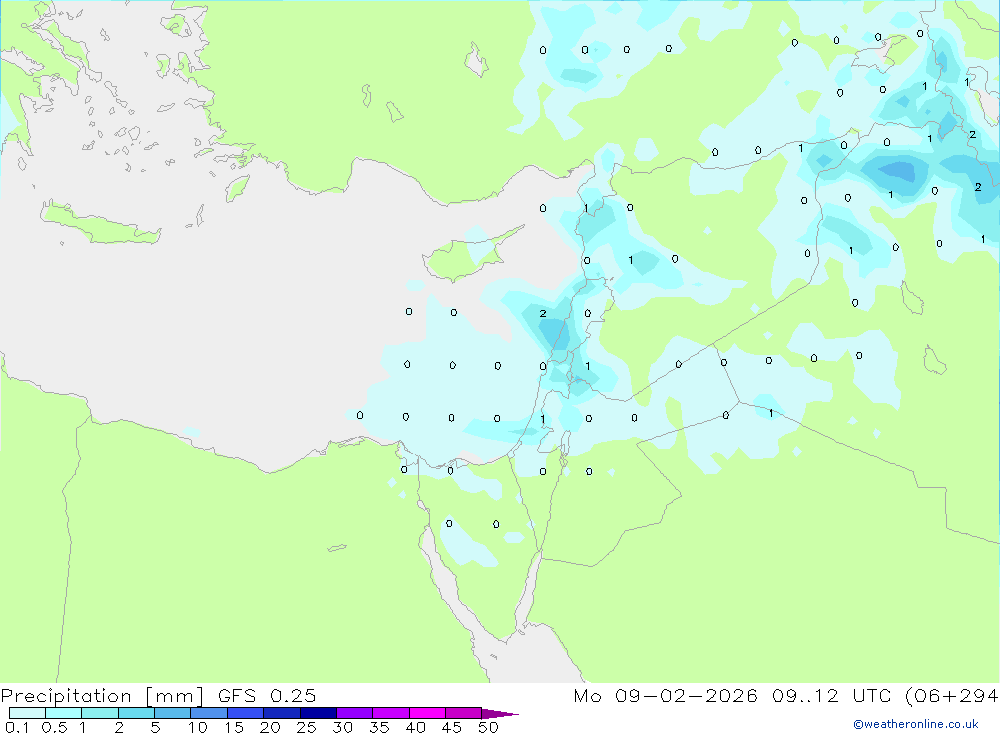This screenshot has height=733, width=1000.
Task: Select the 45–50 mm legend color swatch
Action: [x=464, y=713]
